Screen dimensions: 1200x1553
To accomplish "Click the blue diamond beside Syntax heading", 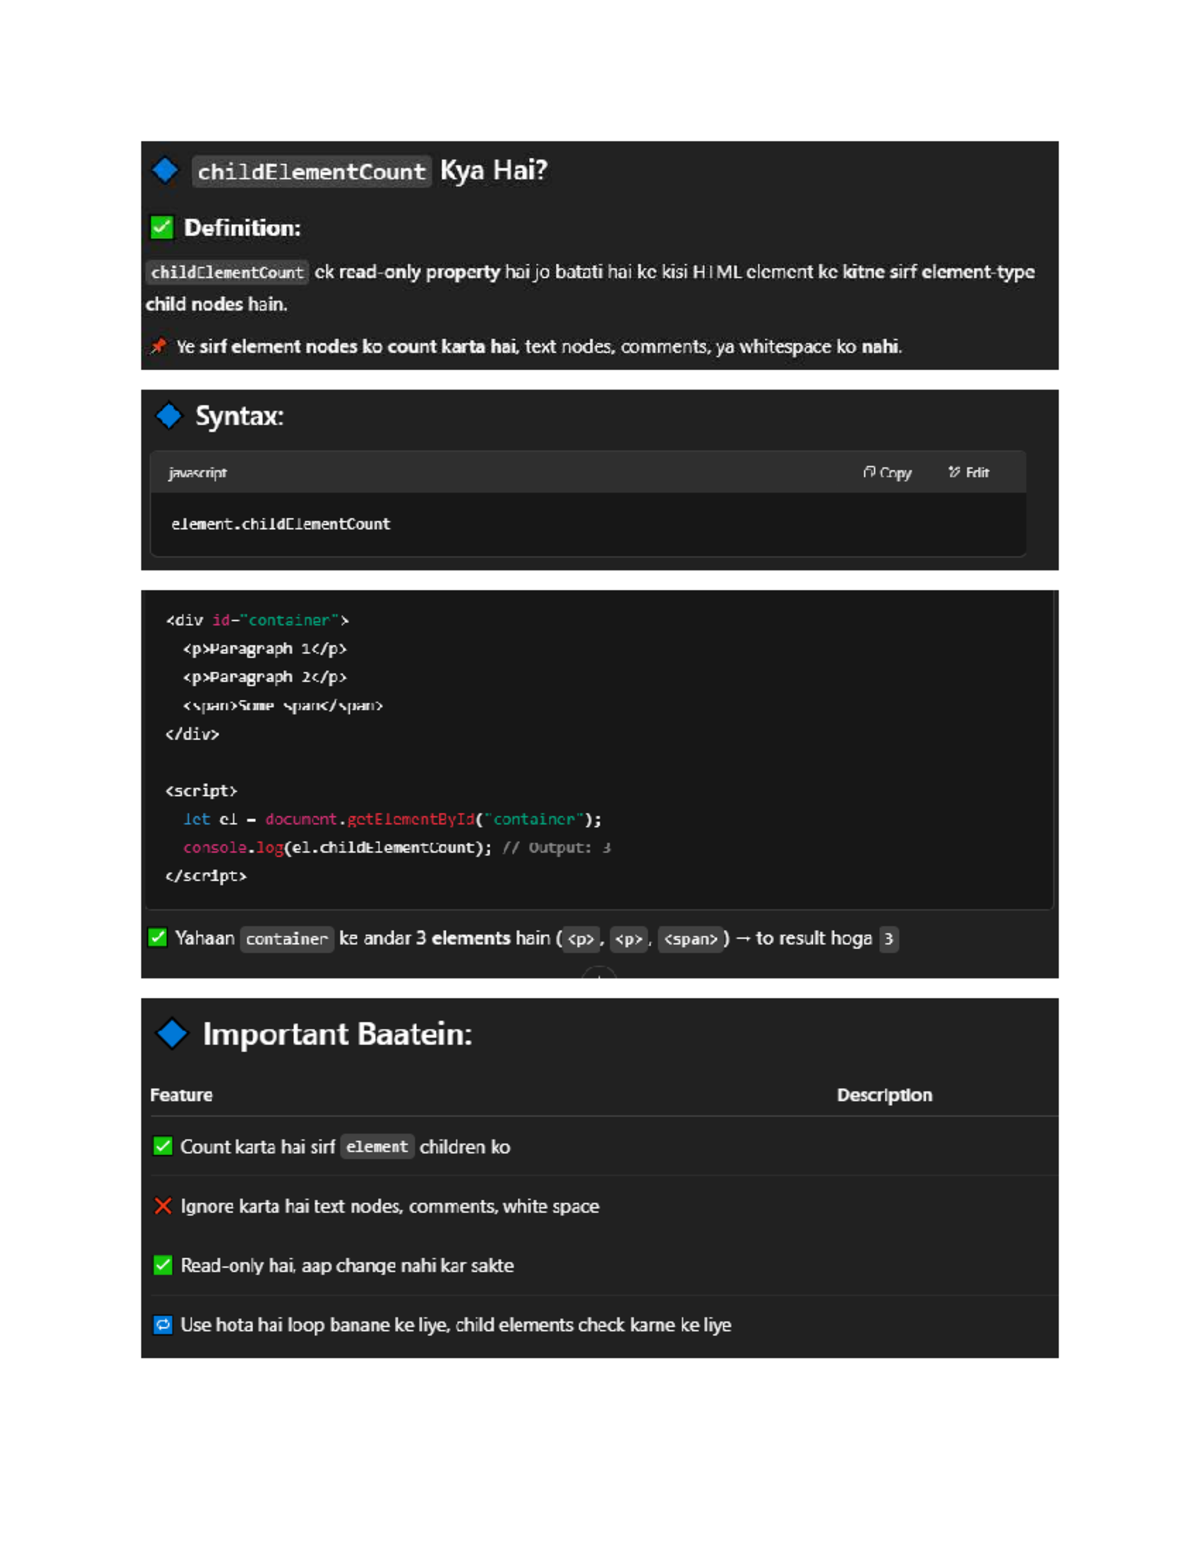I will tap(169, 416).
